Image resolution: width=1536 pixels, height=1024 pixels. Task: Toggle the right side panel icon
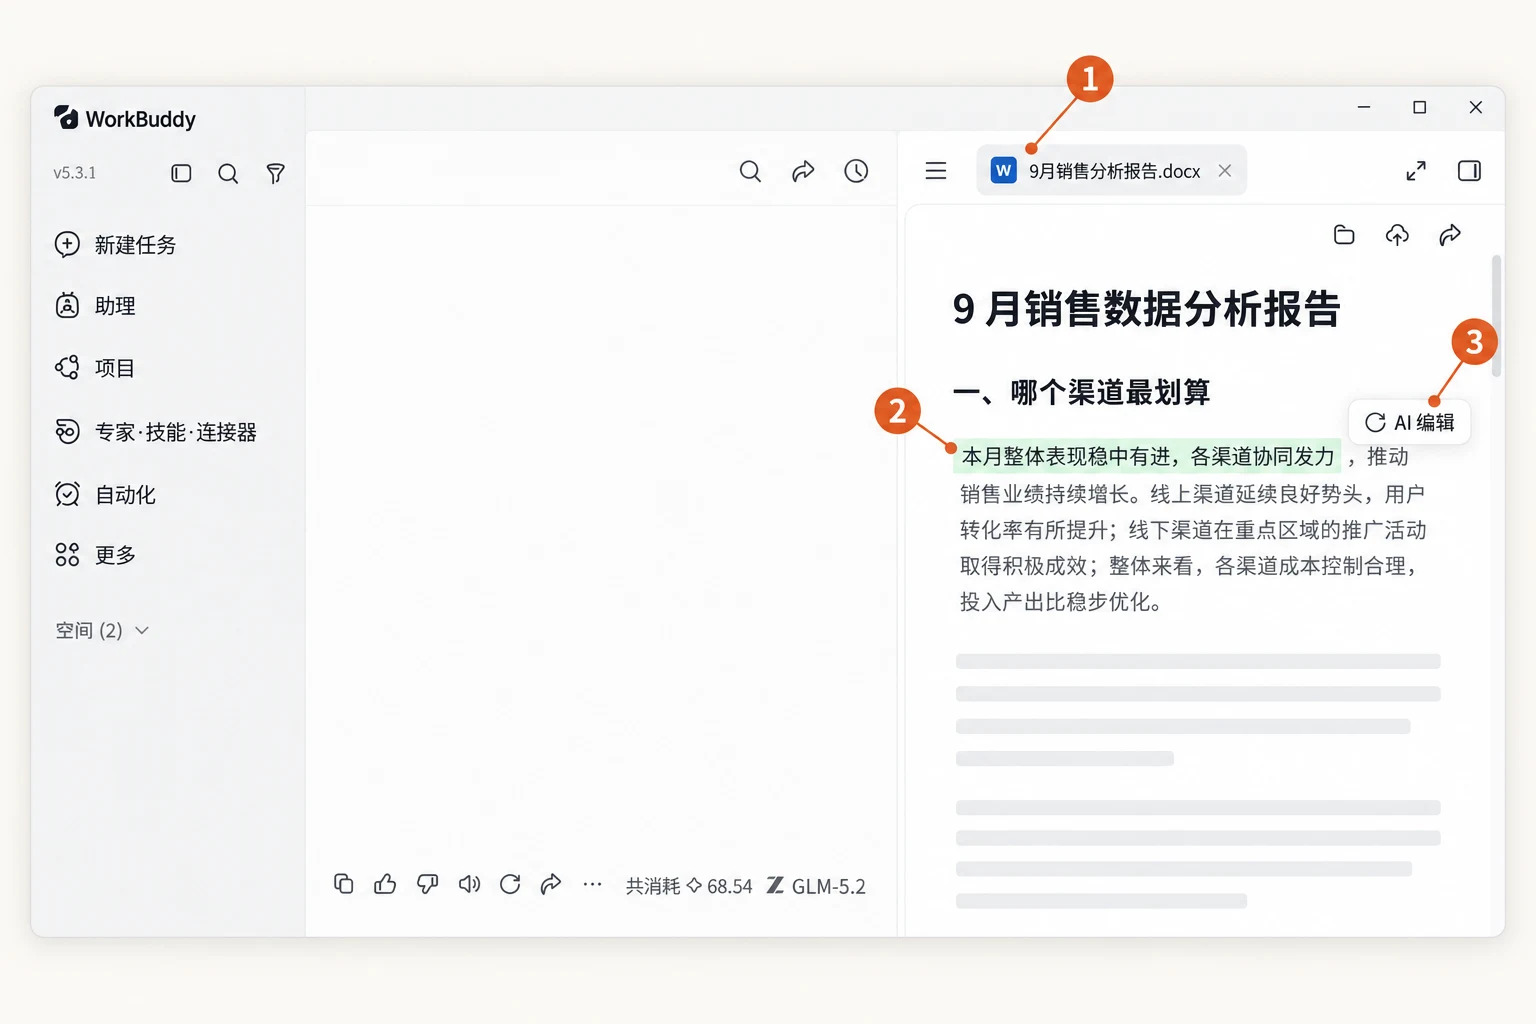(1469, 171)
